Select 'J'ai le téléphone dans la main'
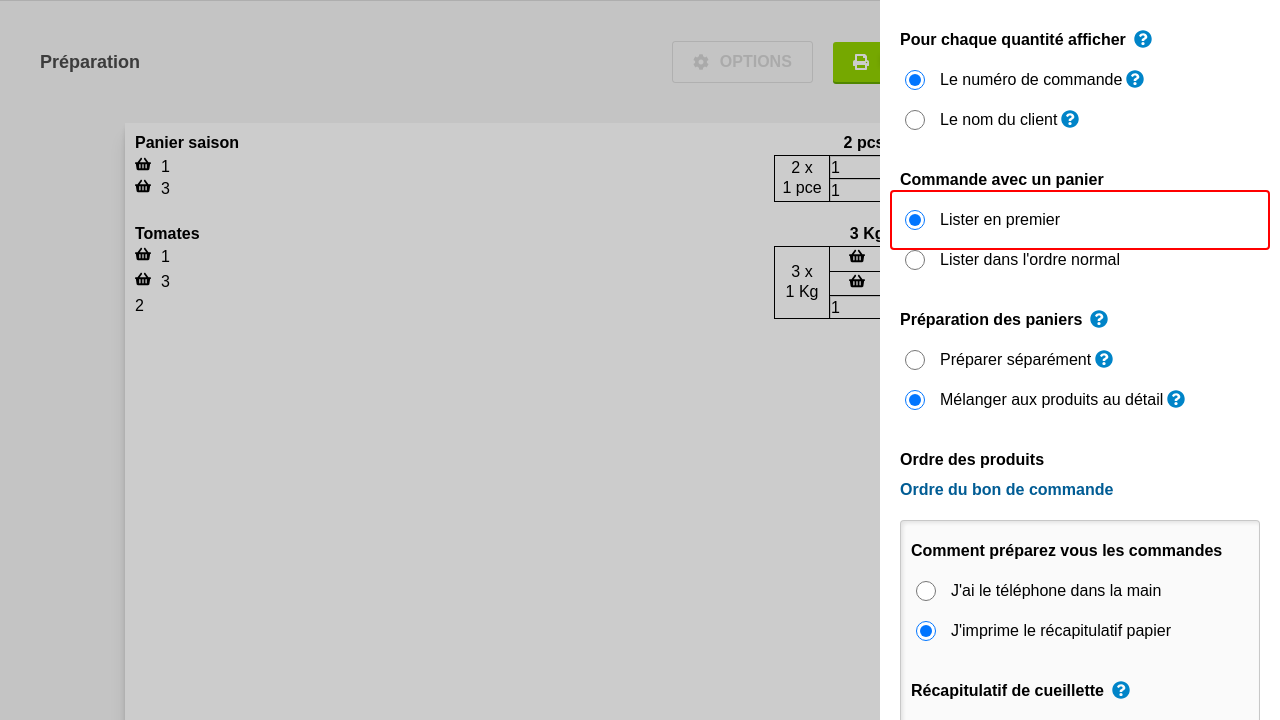This screenshot has height=720, width=1280. [926, 591]
